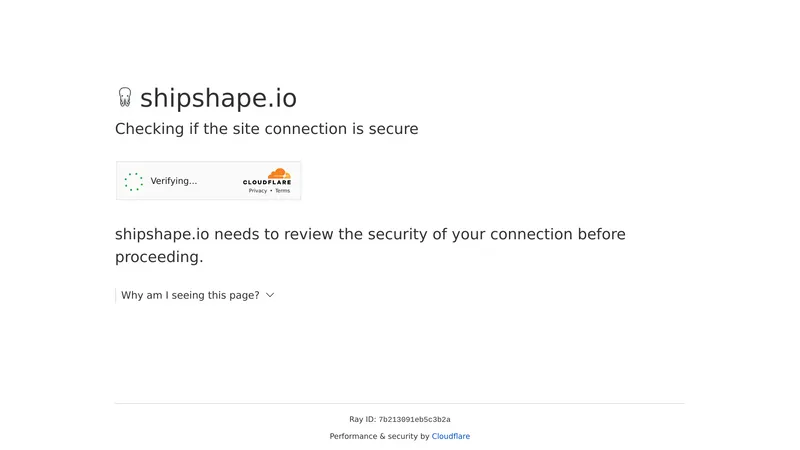This screenshot has width=800, height=450.
Task: Click 'Checking if the site connection is secure' subtitle
Action: pos(266,129)
